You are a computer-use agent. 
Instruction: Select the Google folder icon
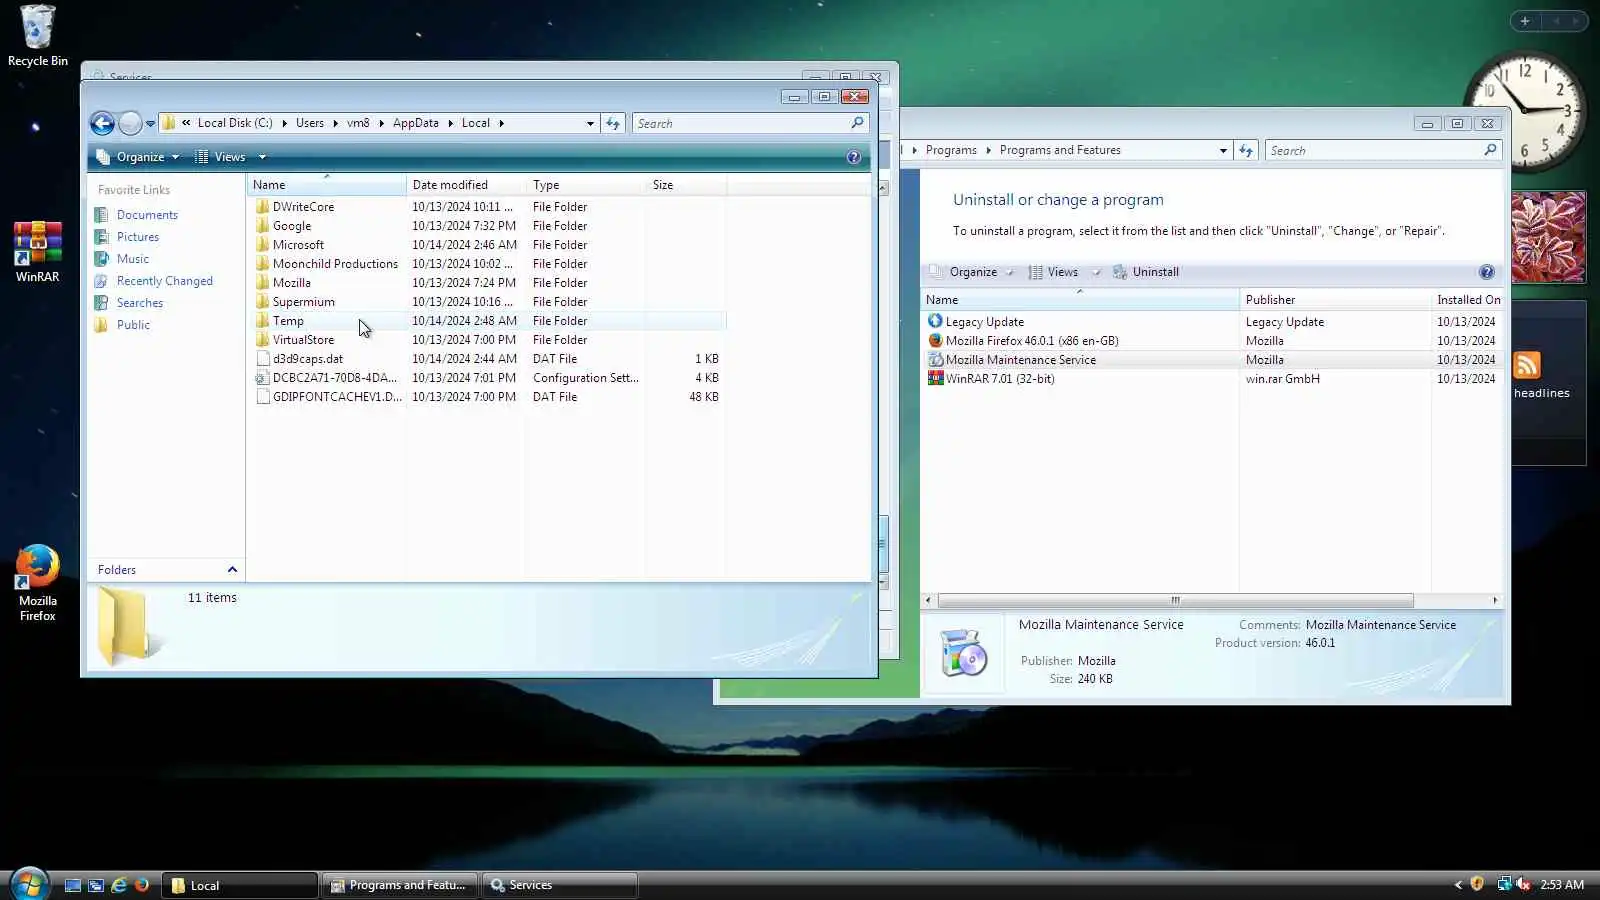[262, 226]
